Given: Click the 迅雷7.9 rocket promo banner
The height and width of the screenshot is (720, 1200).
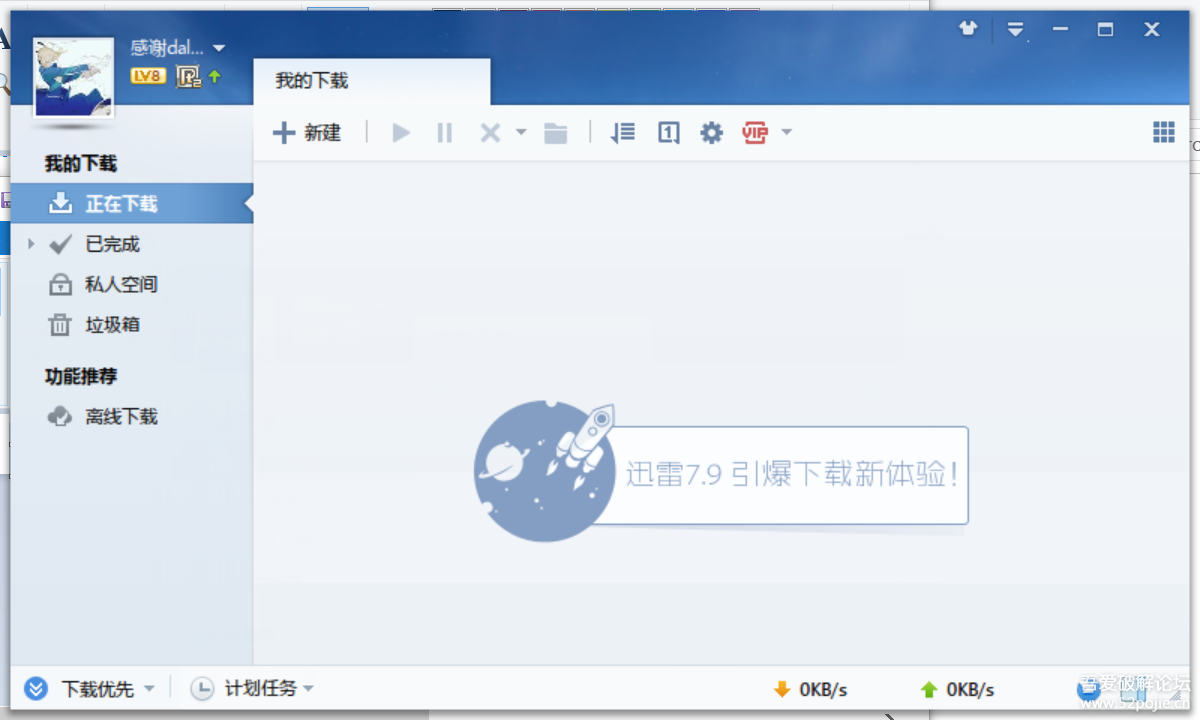Looking at the screenshot, I should (720, 471).
